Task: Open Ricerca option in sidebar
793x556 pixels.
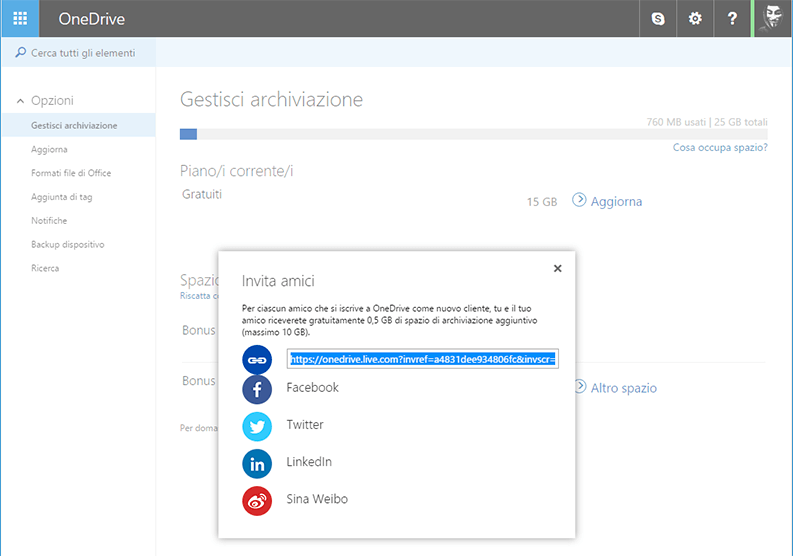Action: point(45,268)
